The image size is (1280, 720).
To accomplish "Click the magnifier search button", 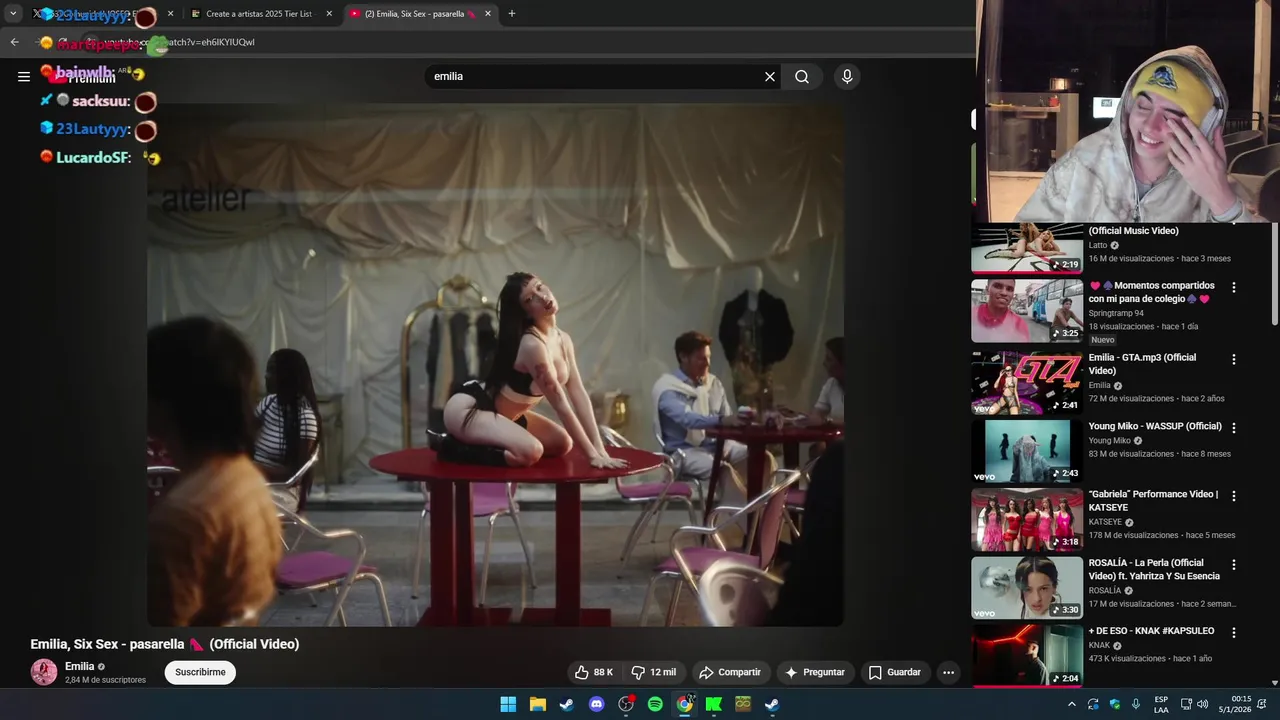I will tap(802, 77).
